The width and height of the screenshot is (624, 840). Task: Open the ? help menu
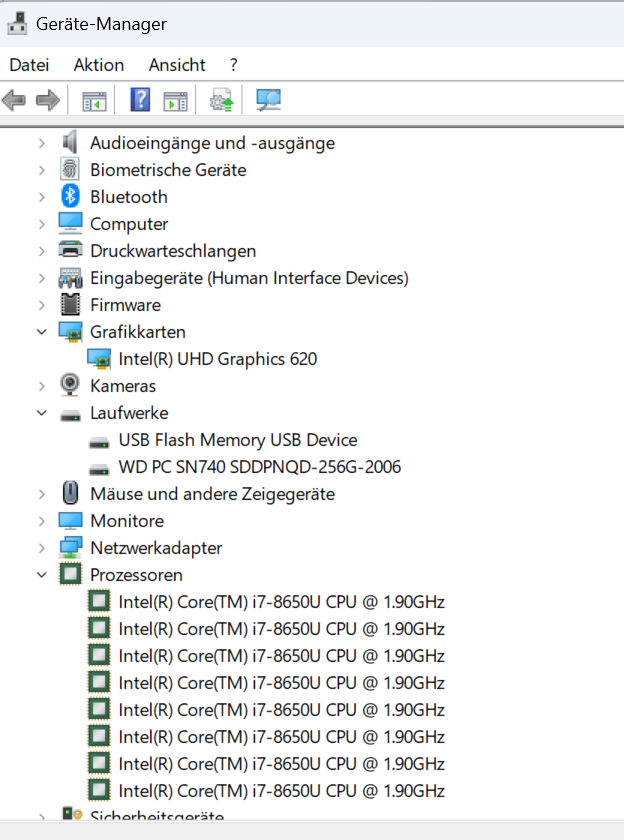[x=233, y=65]
